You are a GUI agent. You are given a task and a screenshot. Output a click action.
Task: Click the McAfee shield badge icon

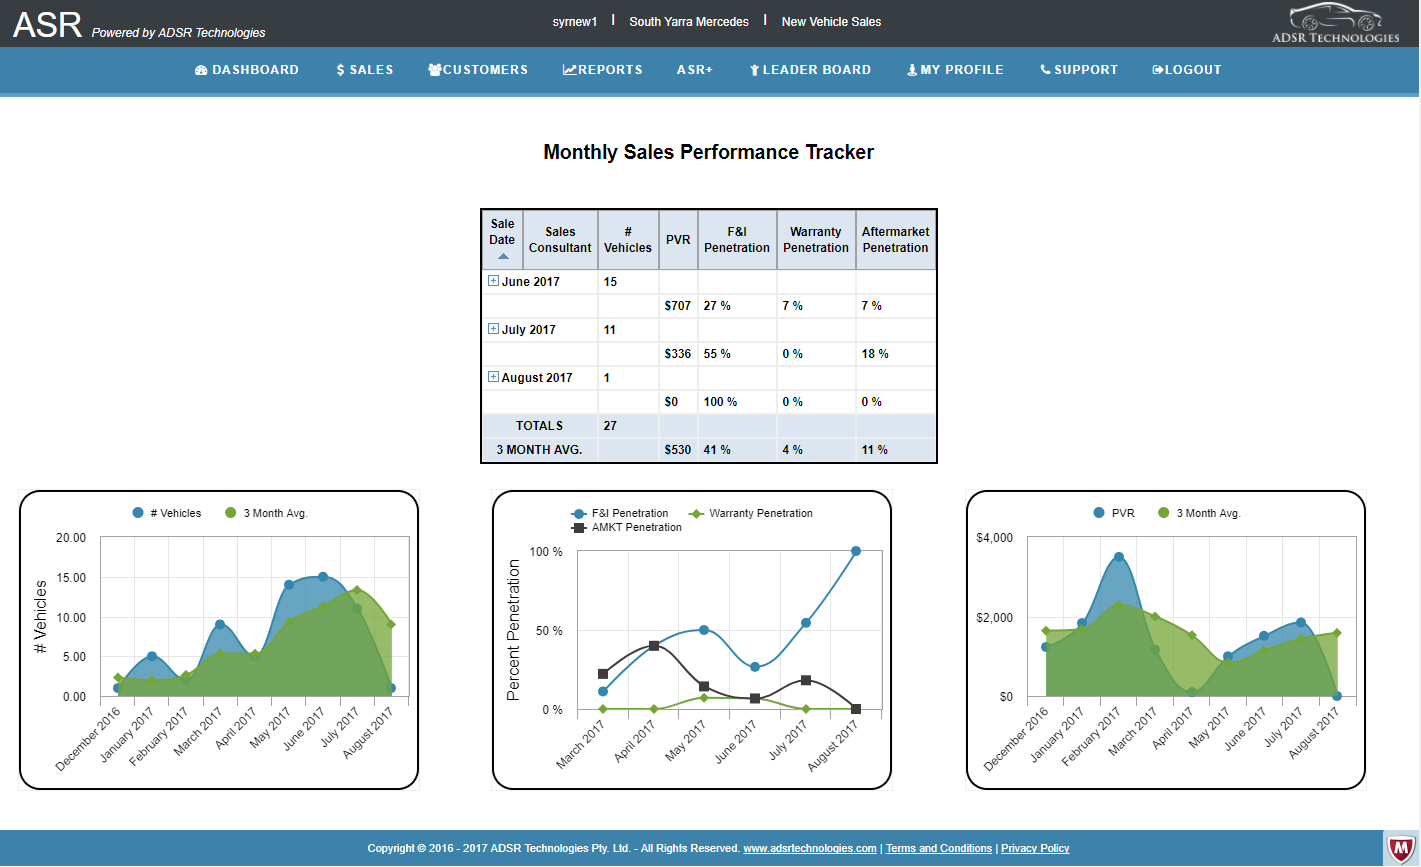(1401, 848)
